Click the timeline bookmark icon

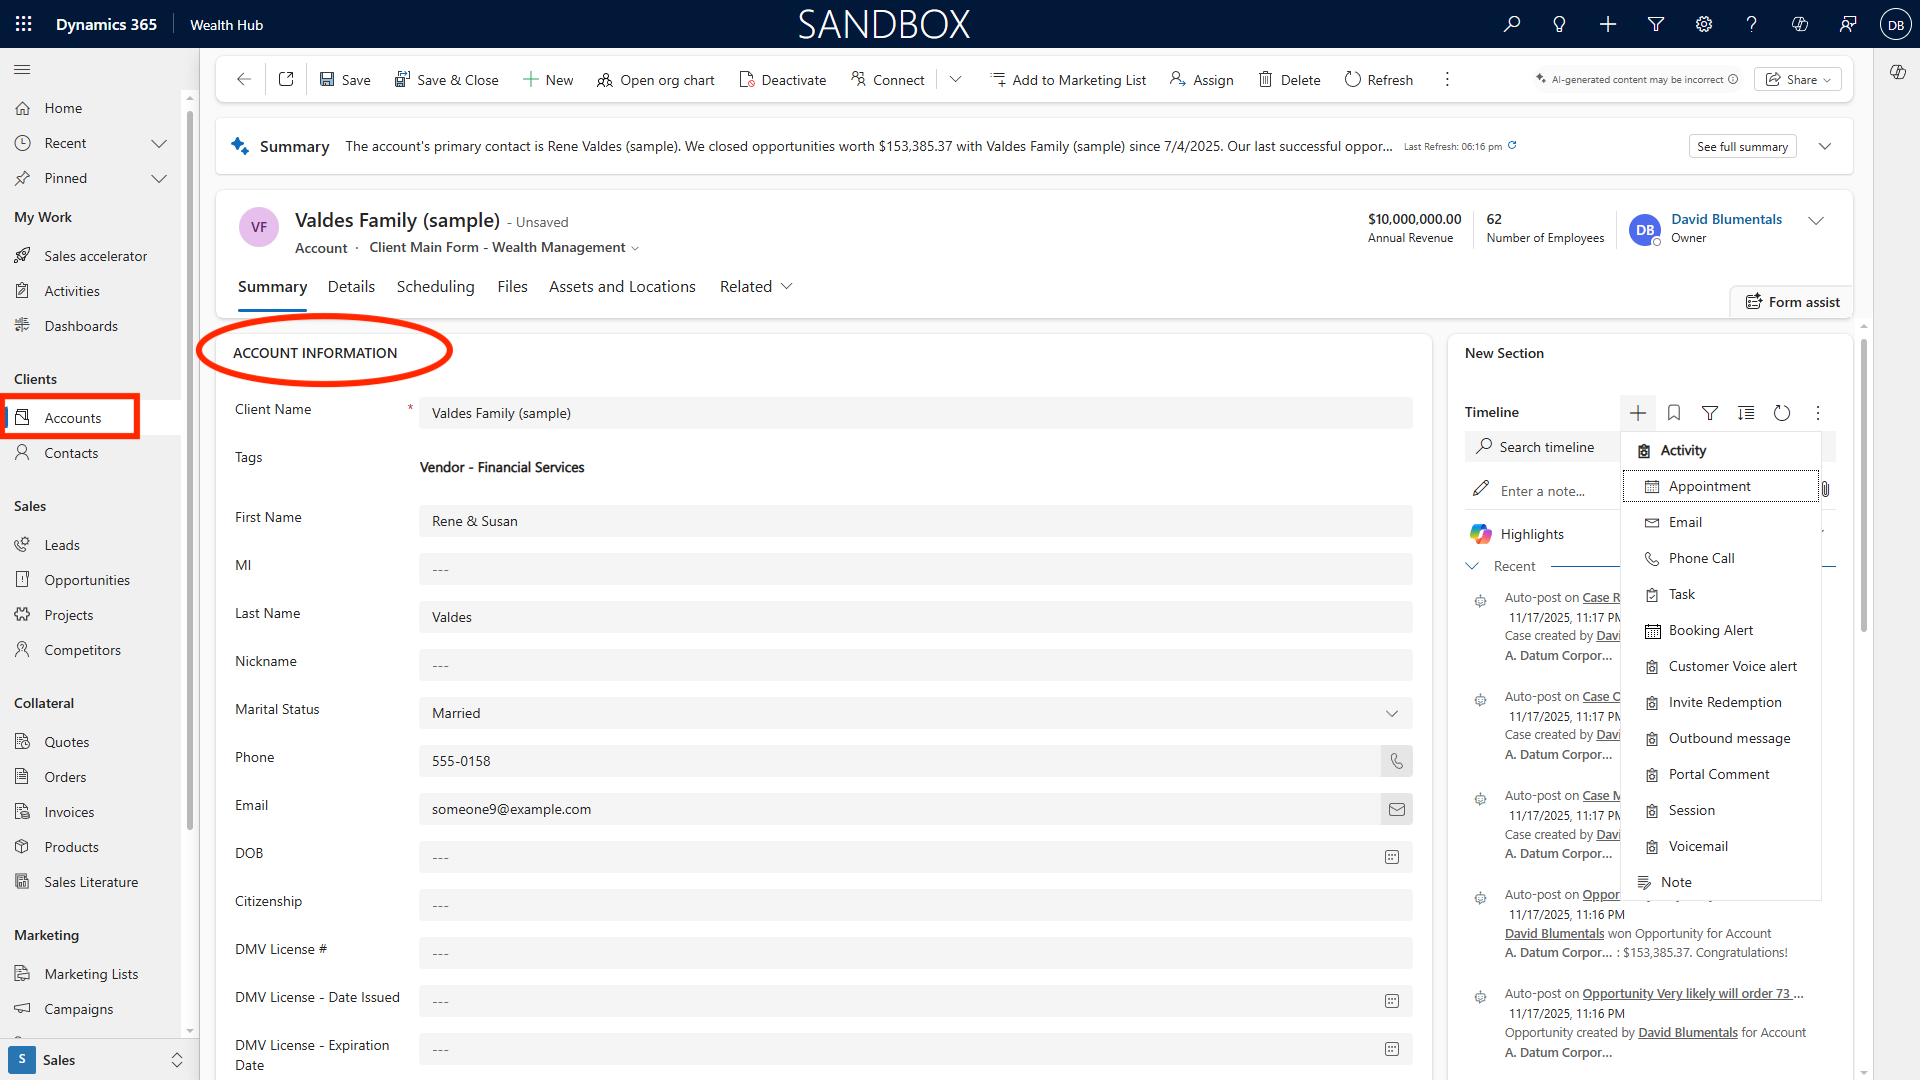pyautogui.click(x=1674, y=413)
